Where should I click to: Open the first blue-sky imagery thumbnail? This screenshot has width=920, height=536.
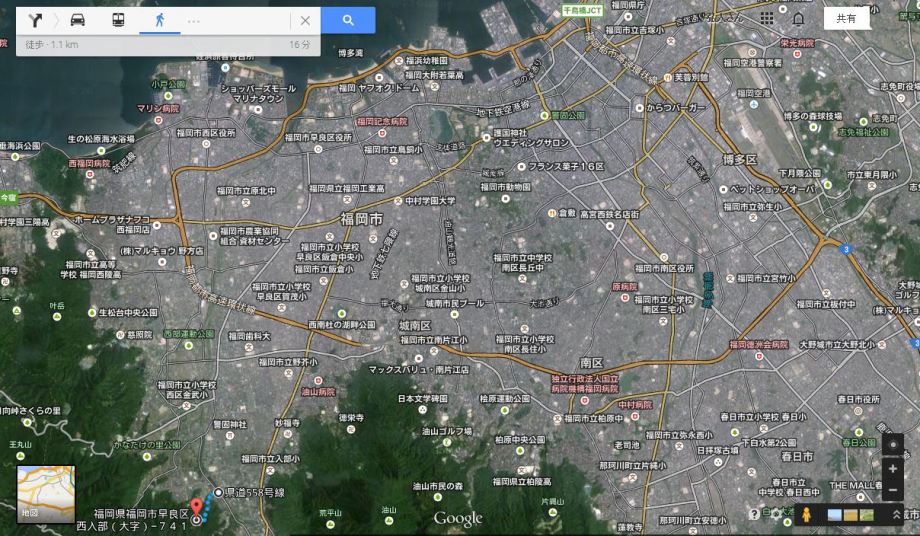[x=834, y=515]
